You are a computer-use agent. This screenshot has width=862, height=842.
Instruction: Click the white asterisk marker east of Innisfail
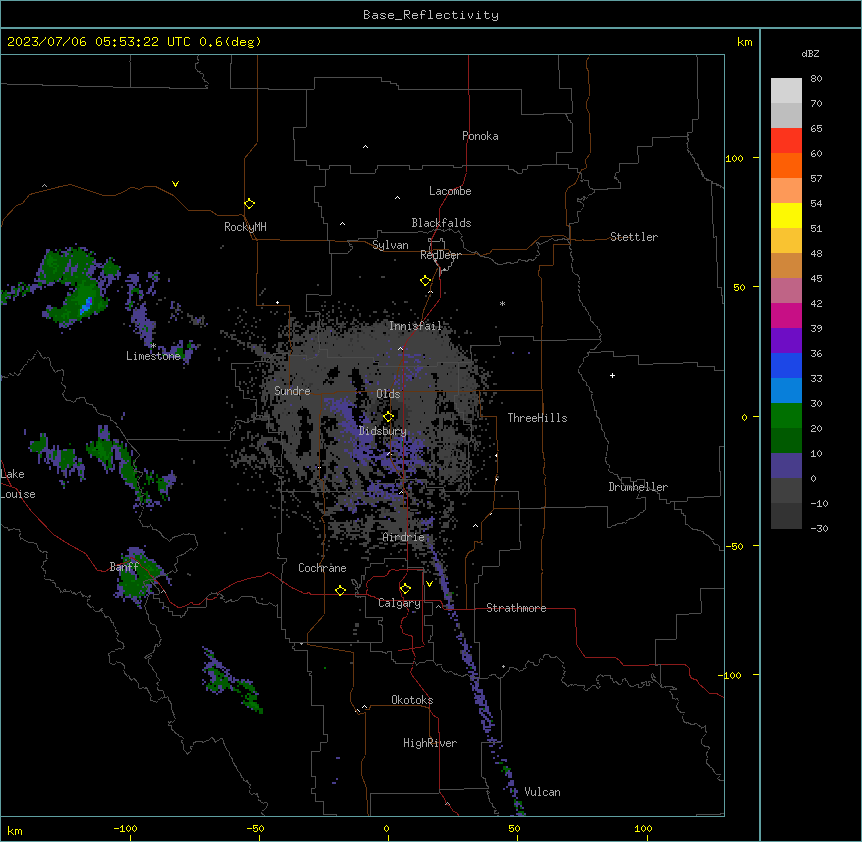pos(502,303)
